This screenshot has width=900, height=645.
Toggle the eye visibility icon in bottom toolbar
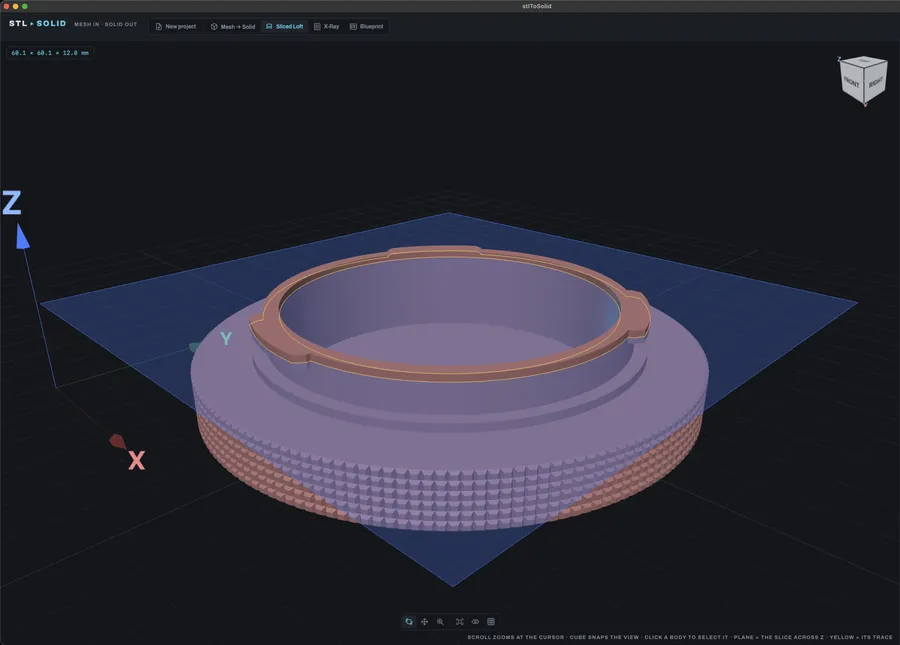point(475,621)
